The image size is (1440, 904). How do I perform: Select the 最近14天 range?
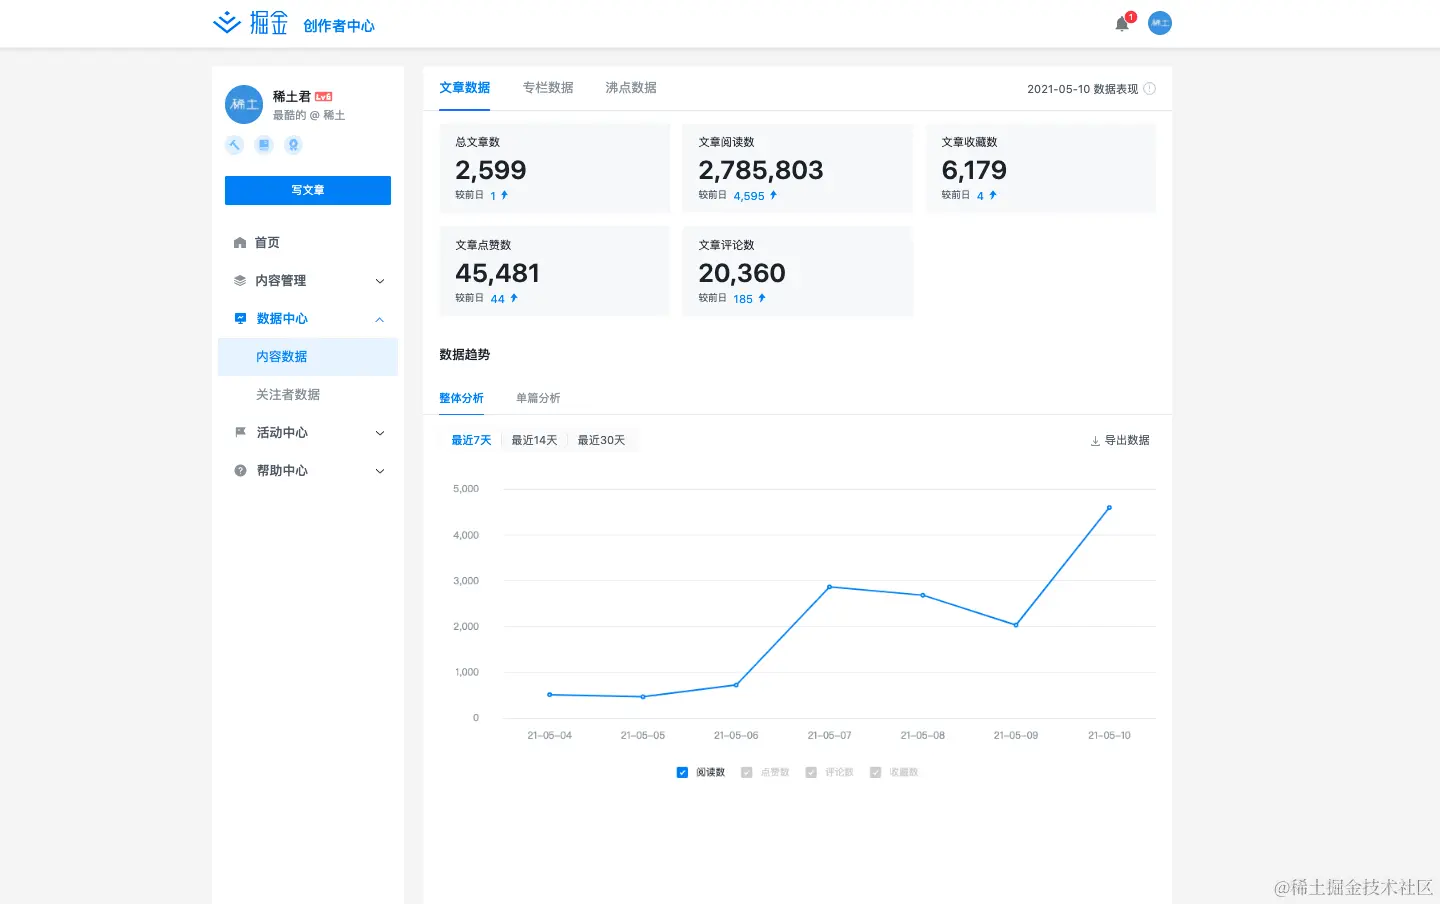(534, 441)
